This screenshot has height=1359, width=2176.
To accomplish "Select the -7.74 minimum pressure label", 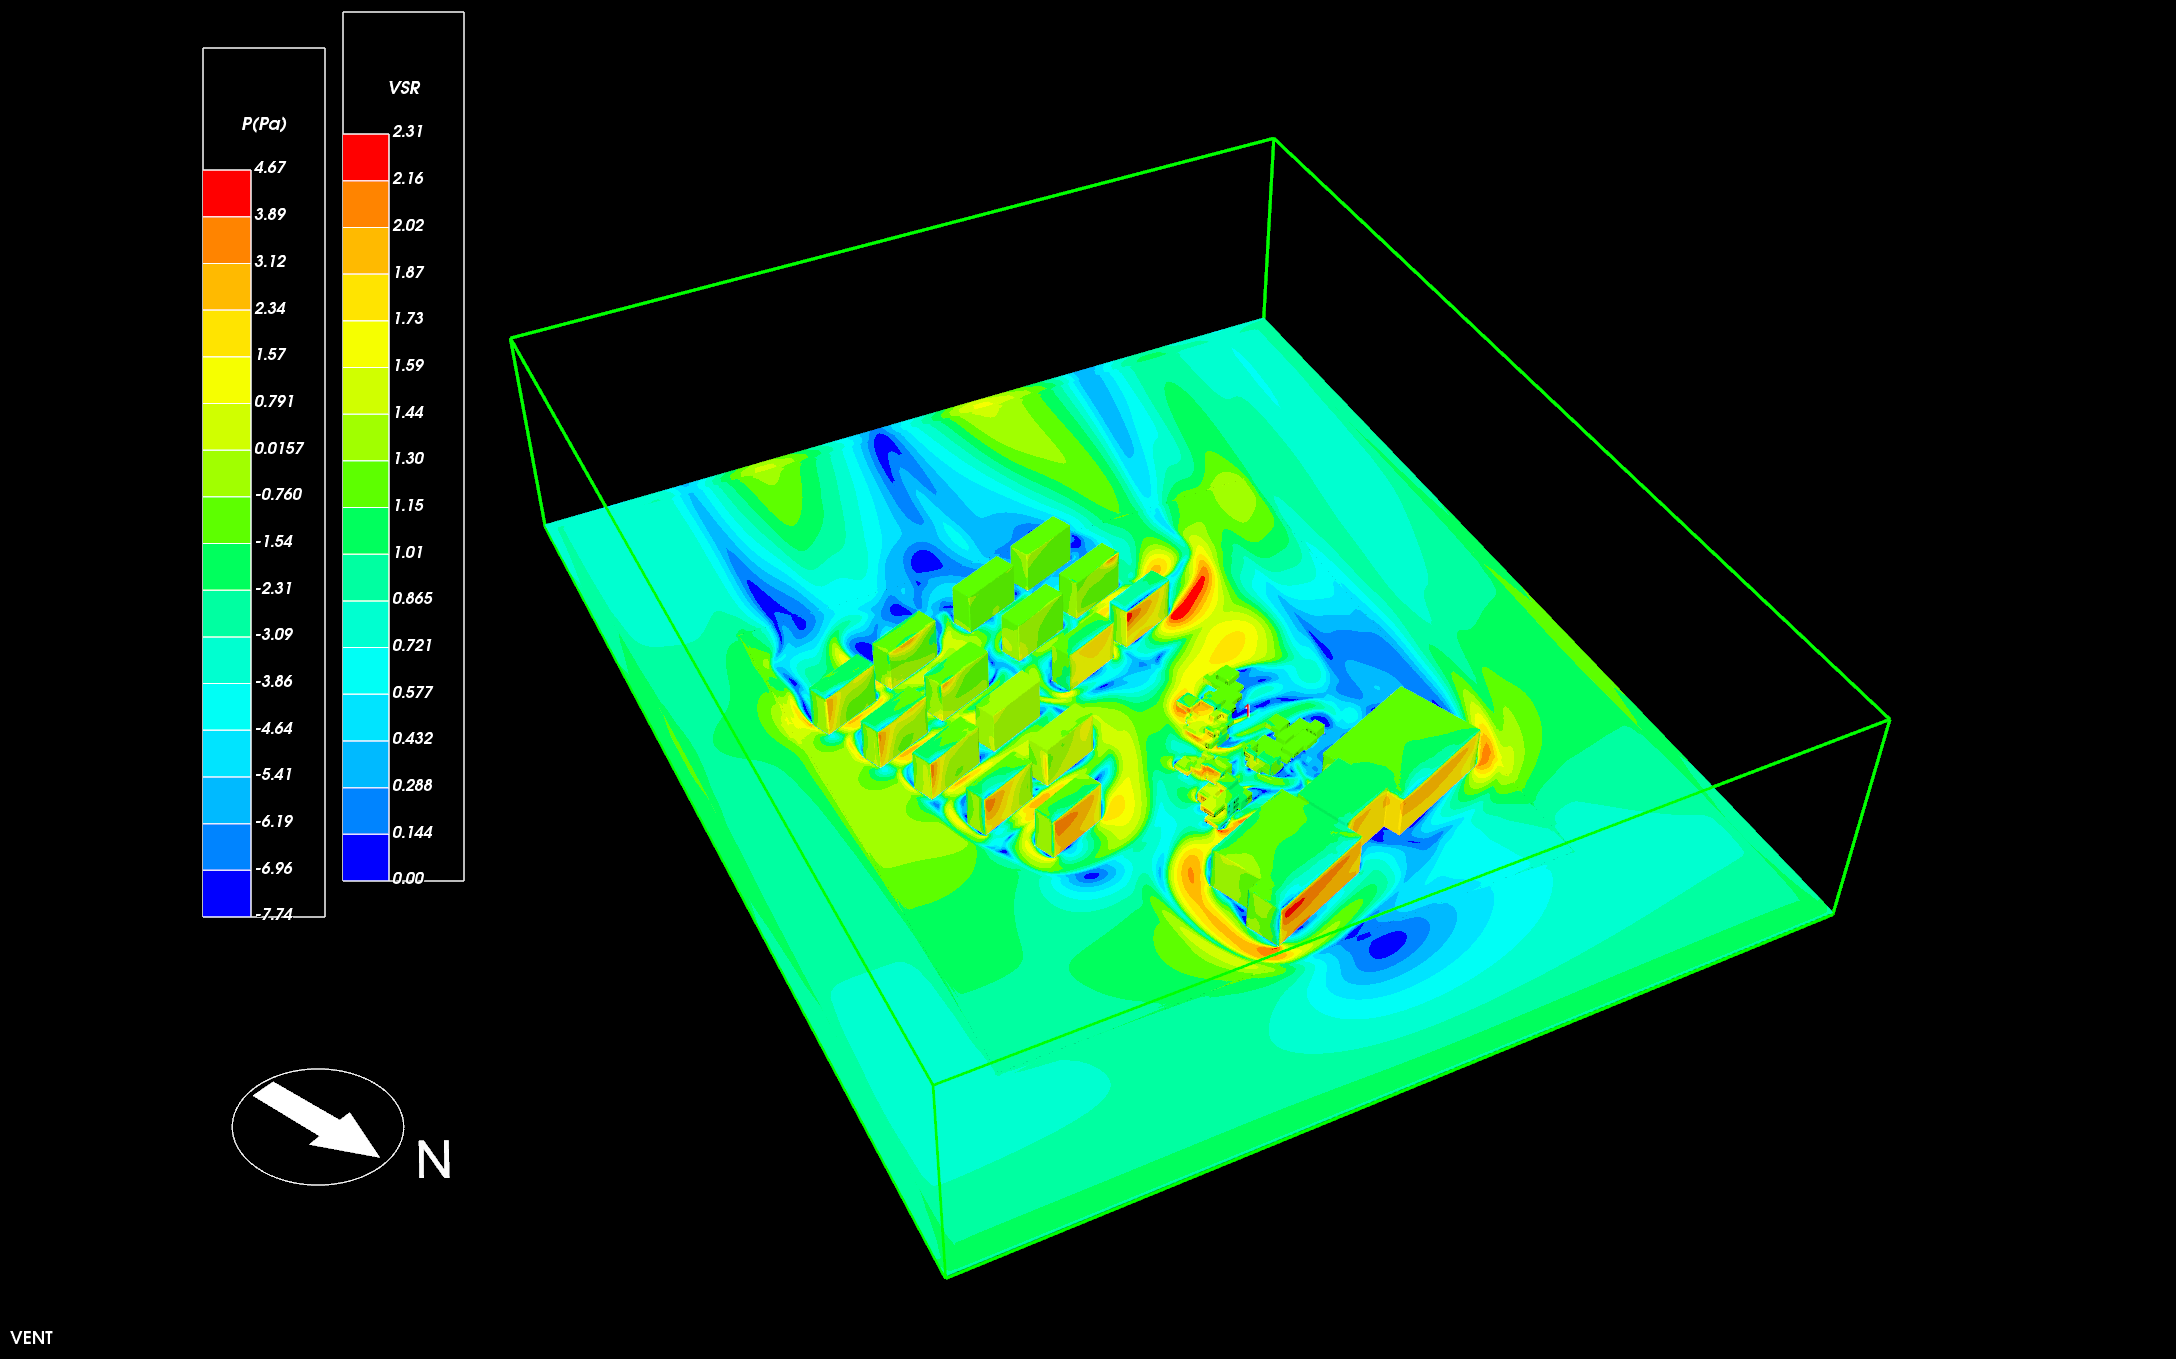I will pyautogui.click(x=274, y=914).
